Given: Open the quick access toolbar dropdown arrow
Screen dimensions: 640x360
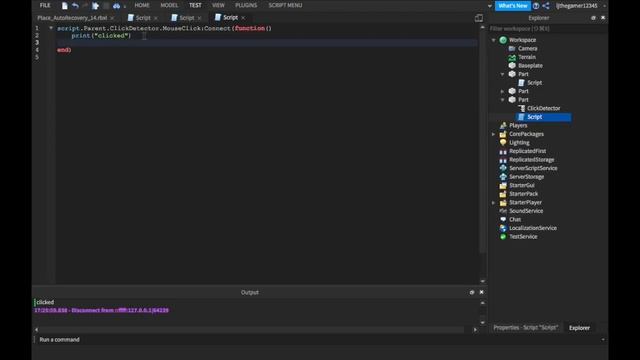Looking at the screenshot, I should click(x=124, y=7).
